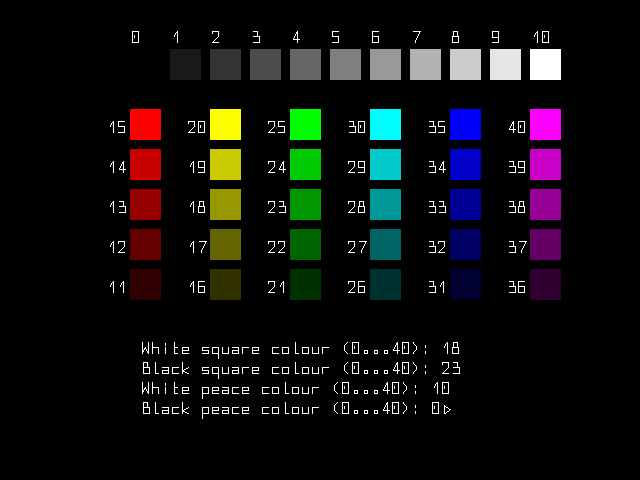Click the olive swatch numbered 18

(225, 205)
